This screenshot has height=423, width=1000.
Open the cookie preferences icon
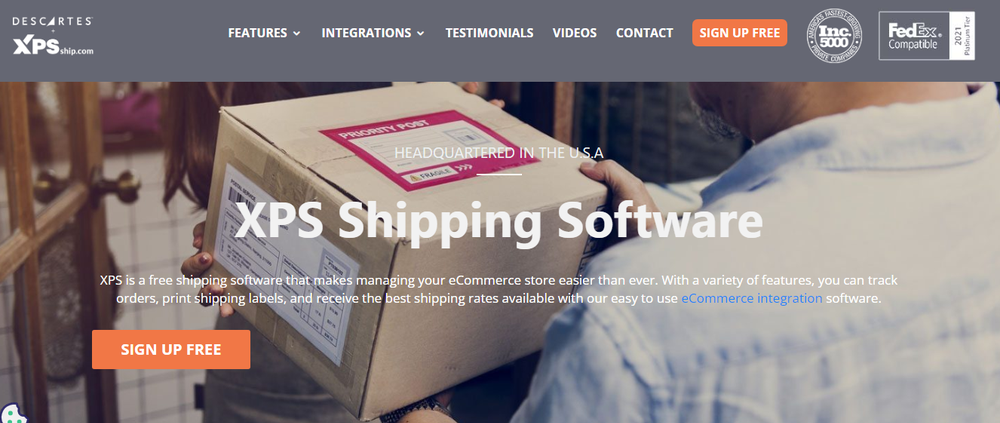point(11,413)
